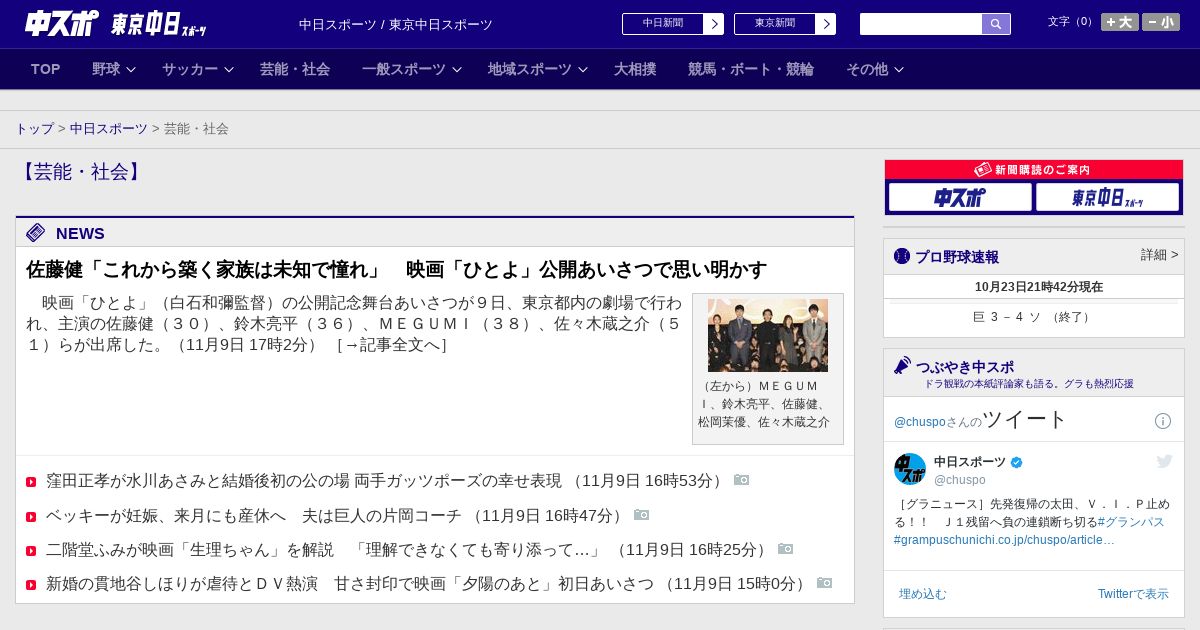1200x630 pixels.
Task: Click the つぶやき中スポ megaphone icon
Action: click(903, 366)
